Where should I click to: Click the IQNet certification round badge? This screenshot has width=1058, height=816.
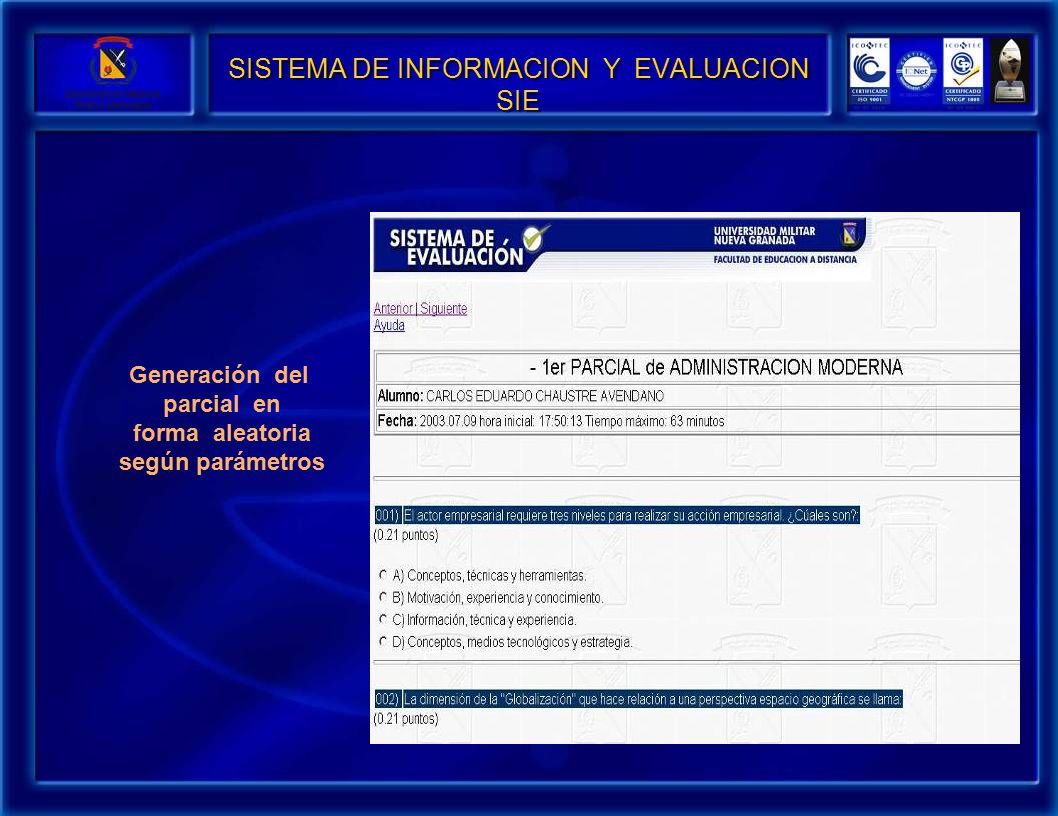916,71
